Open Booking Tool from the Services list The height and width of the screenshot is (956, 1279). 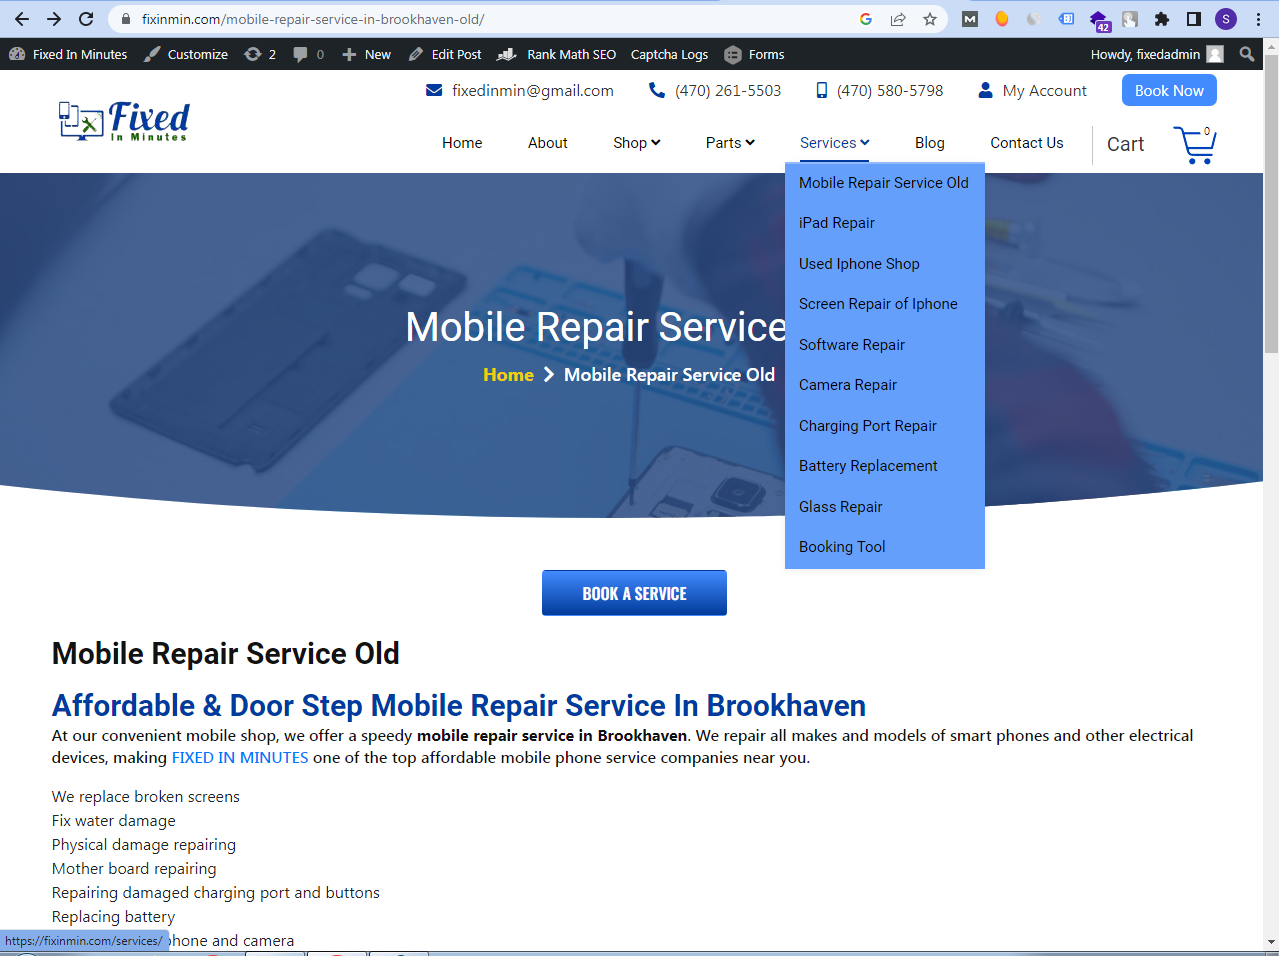[841, 547]
